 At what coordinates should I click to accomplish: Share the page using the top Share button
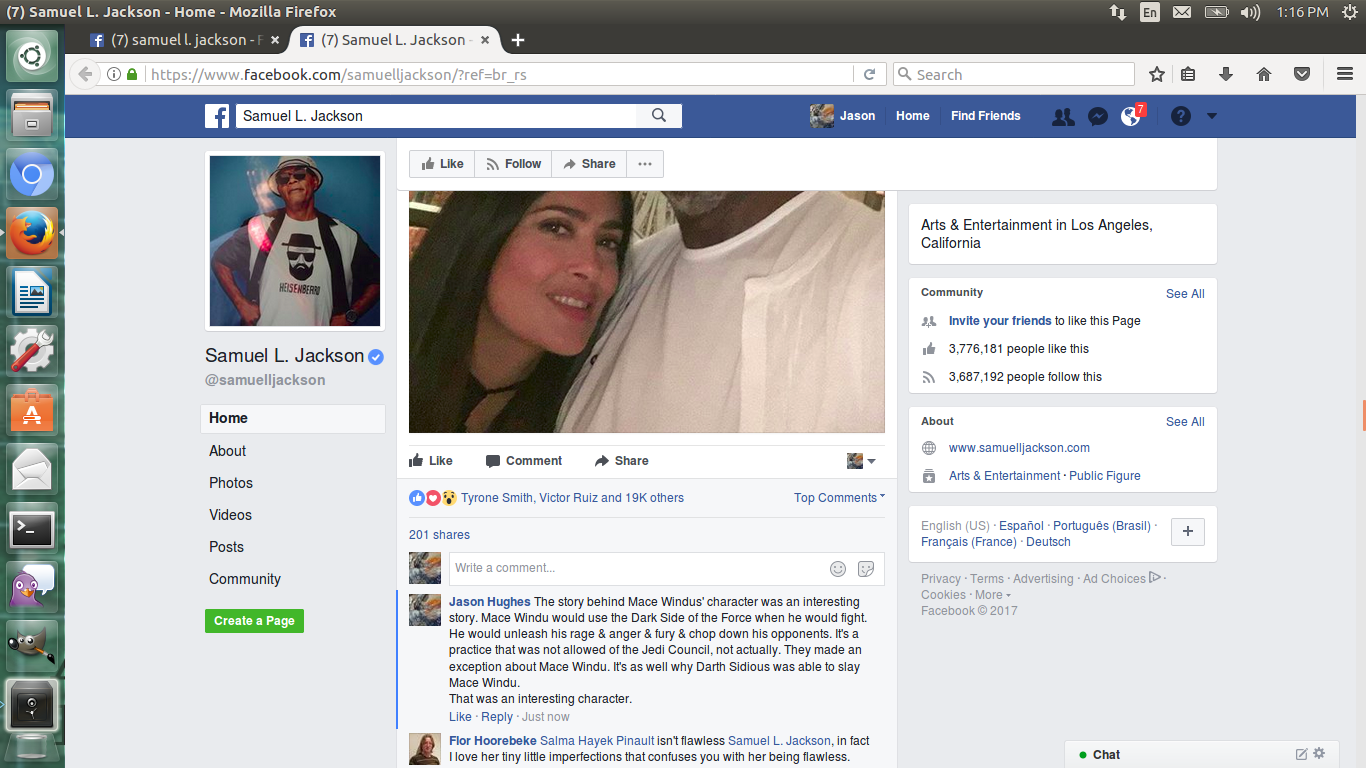(589, 164)
